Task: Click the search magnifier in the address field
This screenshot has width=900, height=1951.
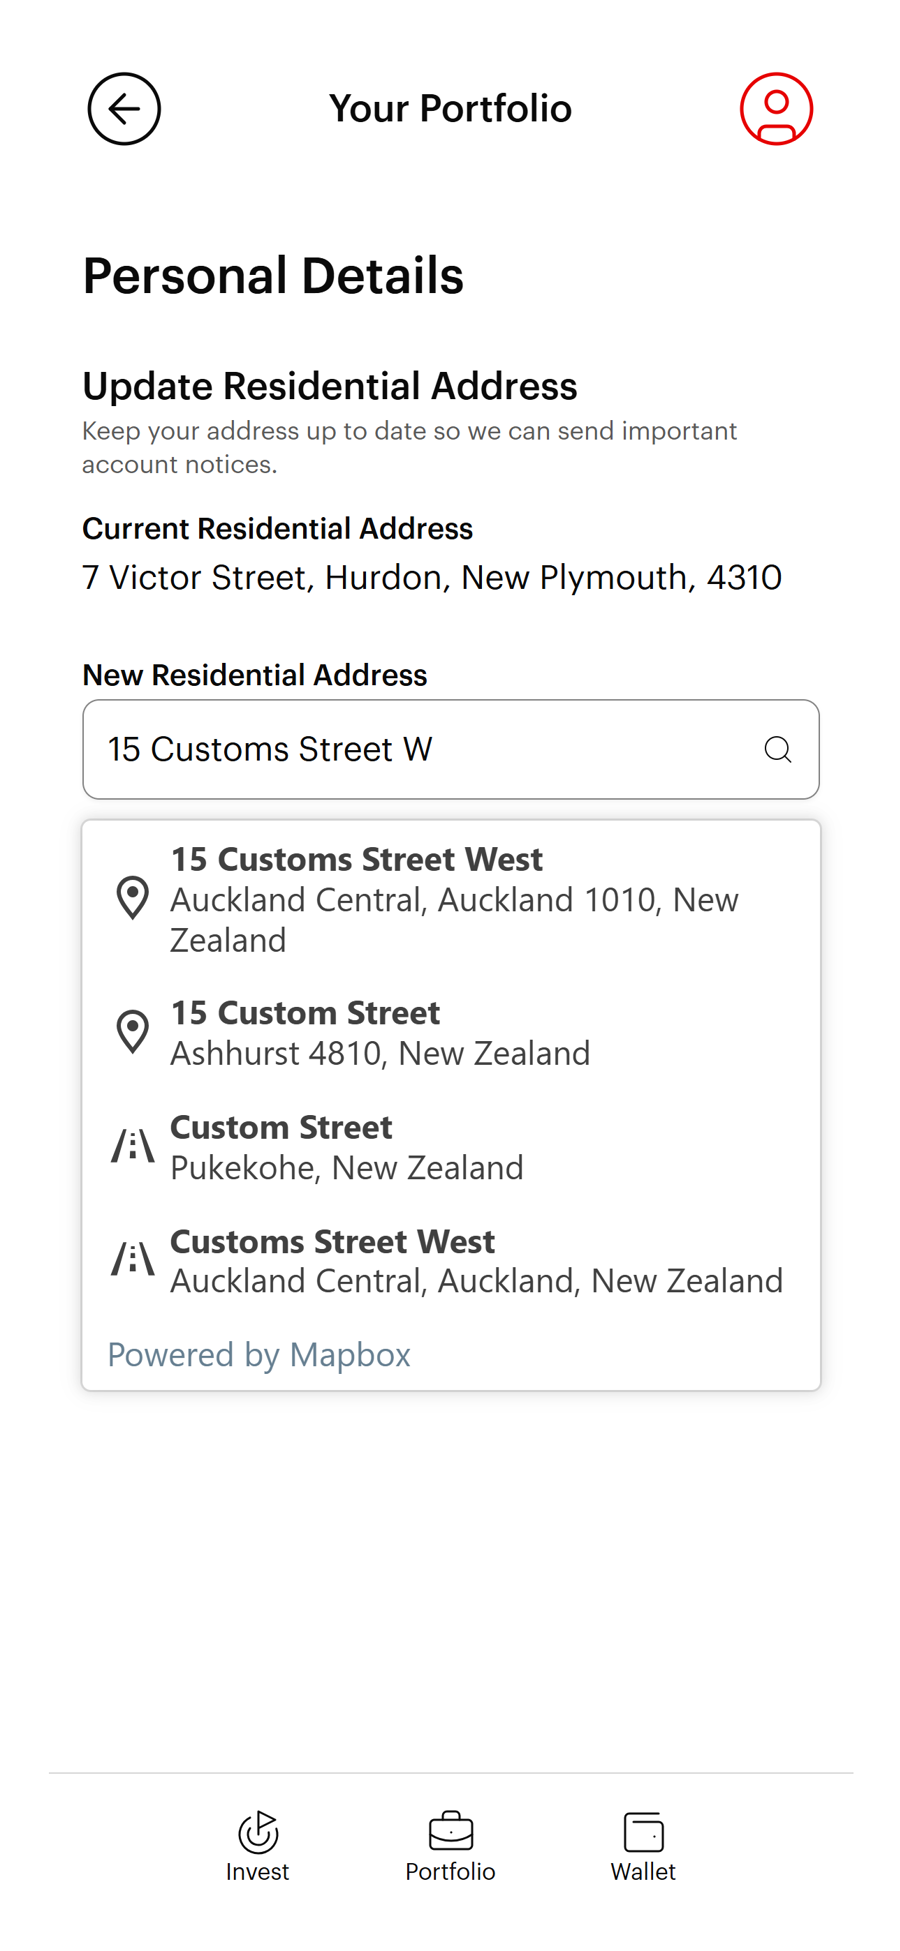Action: tap(777, 749)
